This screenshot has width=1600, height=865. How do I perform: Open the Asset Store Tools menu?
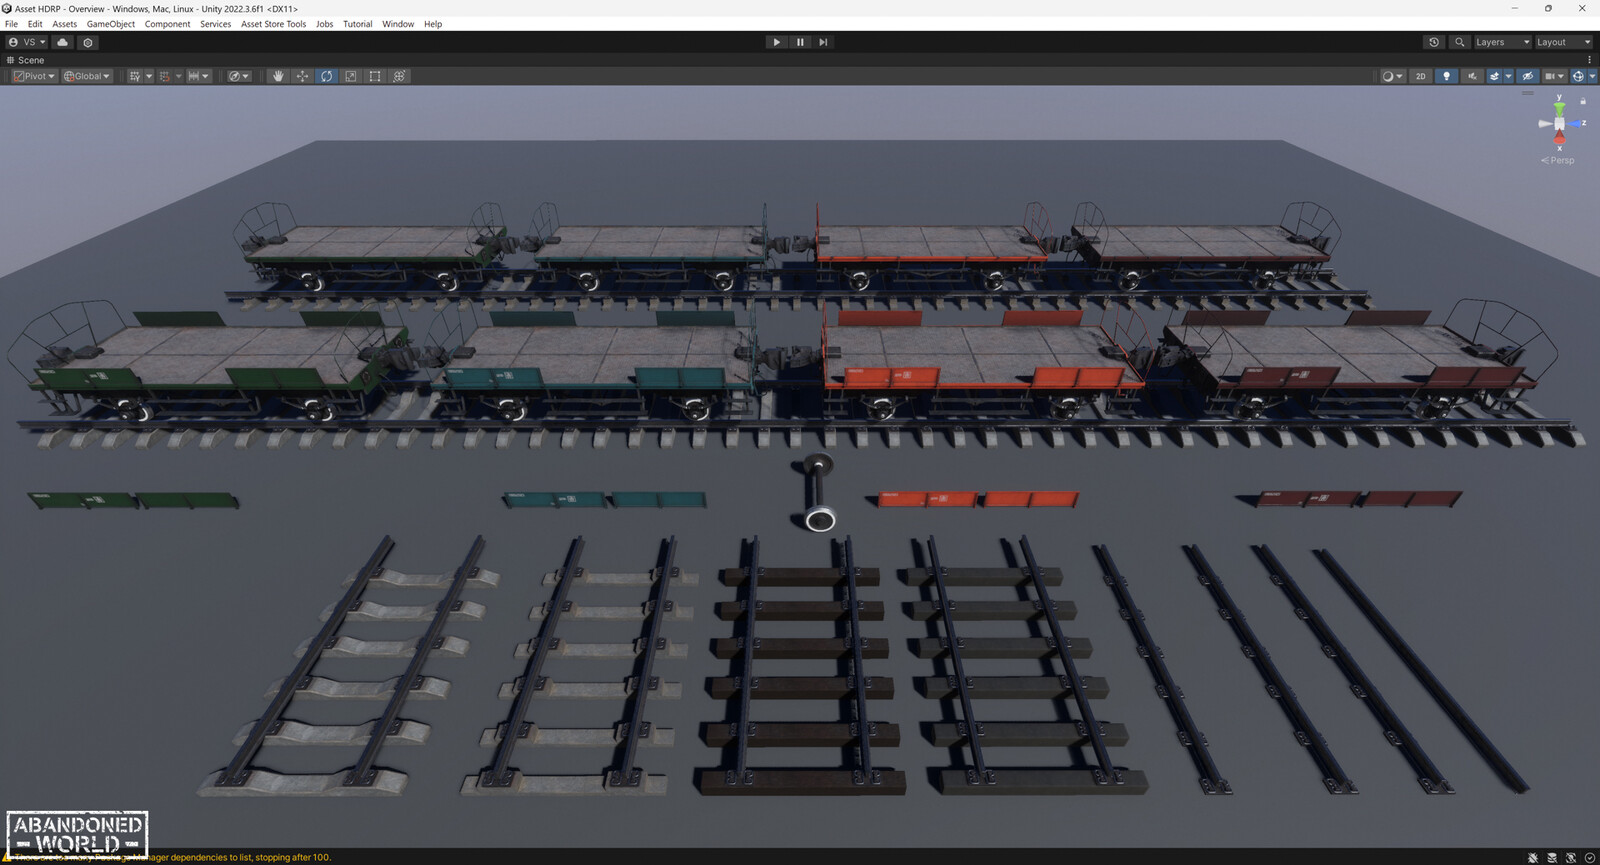coord(273,24)
